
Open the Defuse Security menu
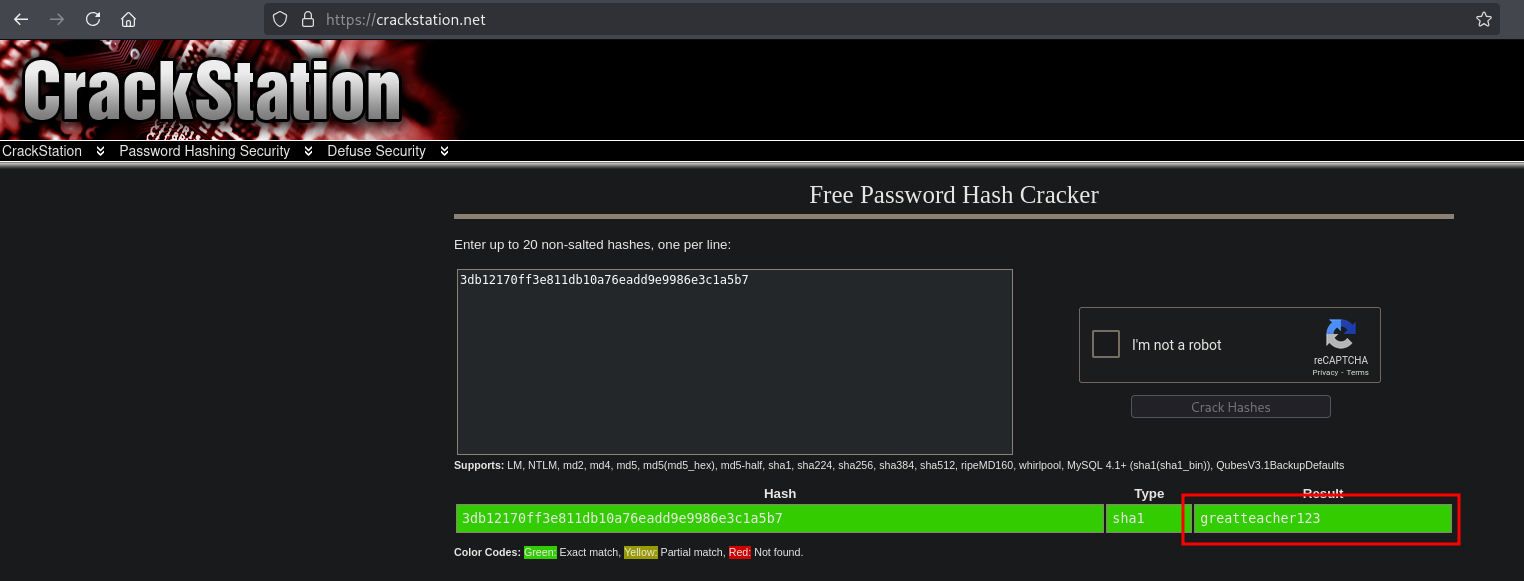click(376, 151)
